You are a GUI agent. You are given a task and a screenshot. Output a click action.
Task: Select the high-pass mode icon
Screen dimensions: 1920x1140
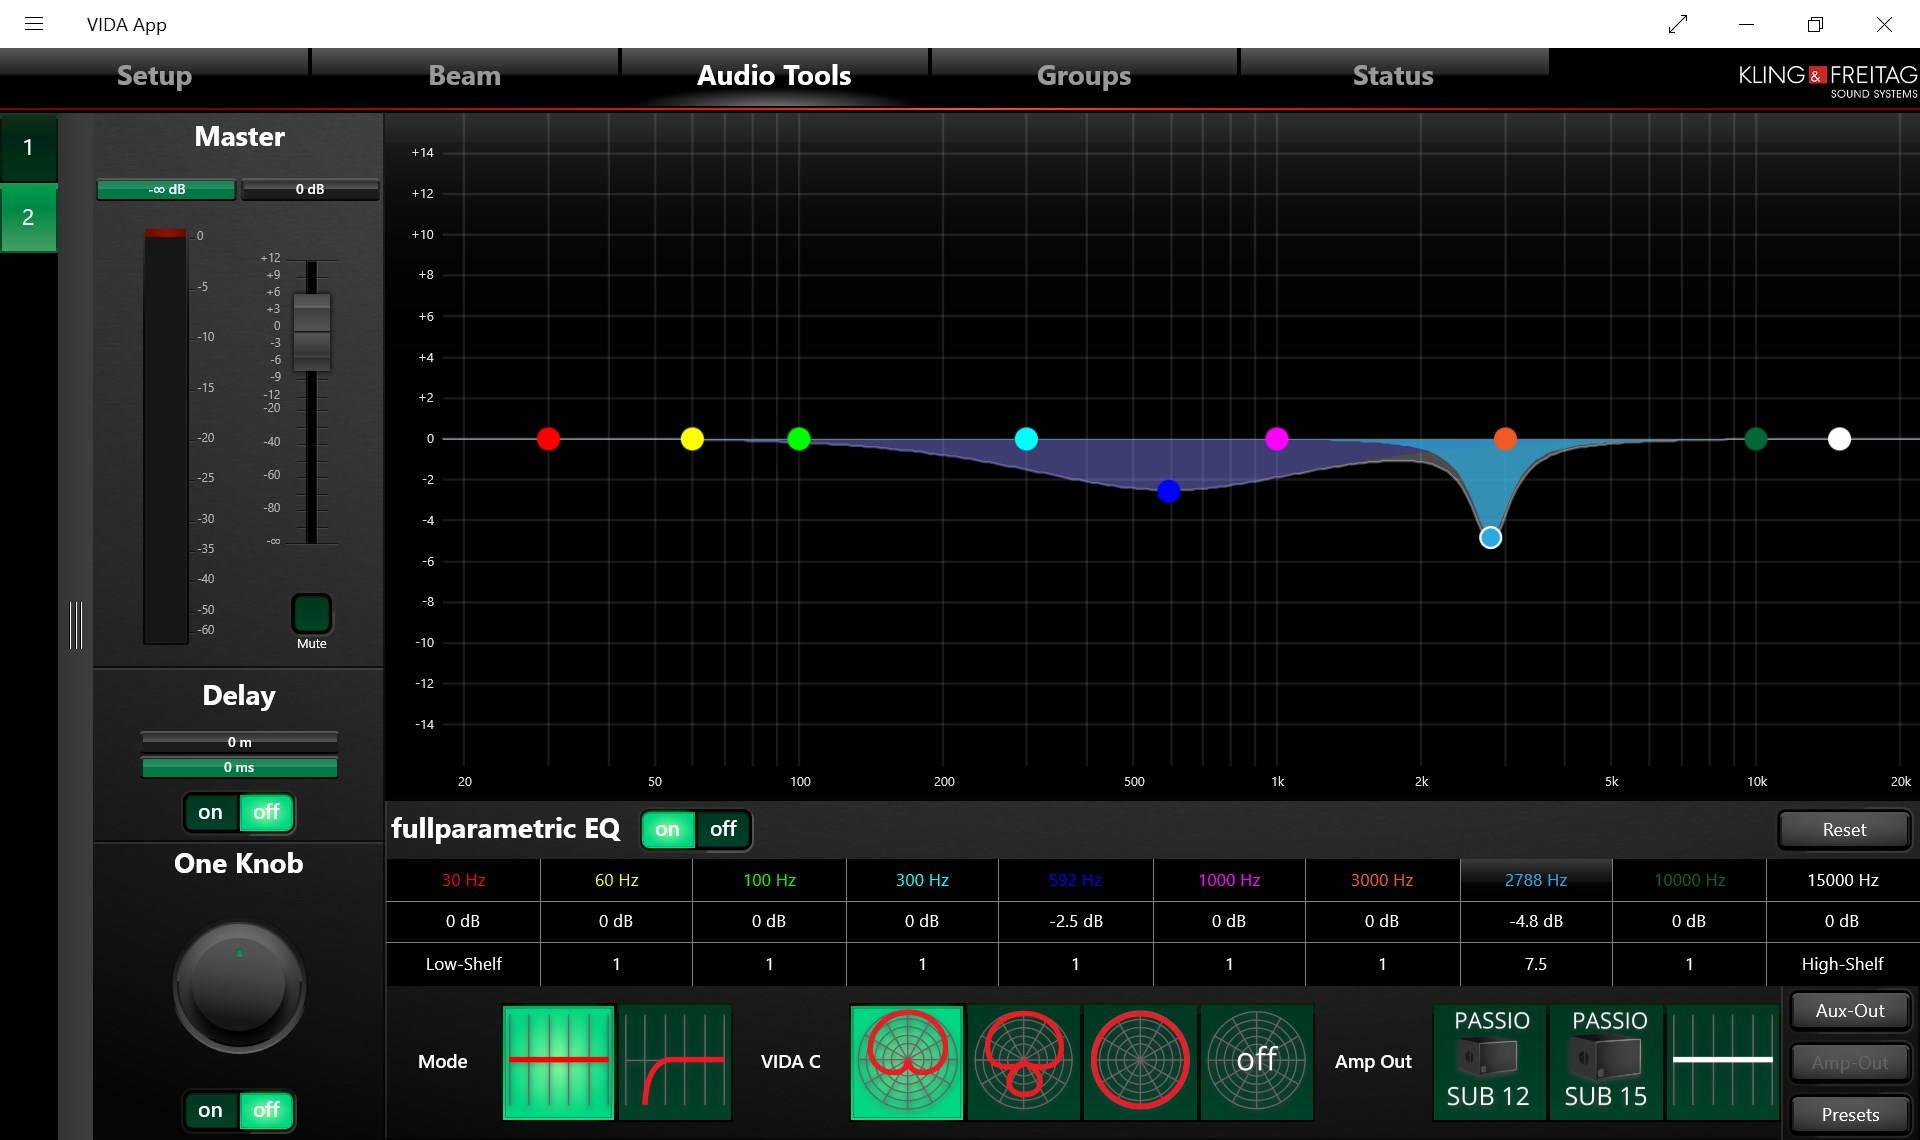point(675,1062)
